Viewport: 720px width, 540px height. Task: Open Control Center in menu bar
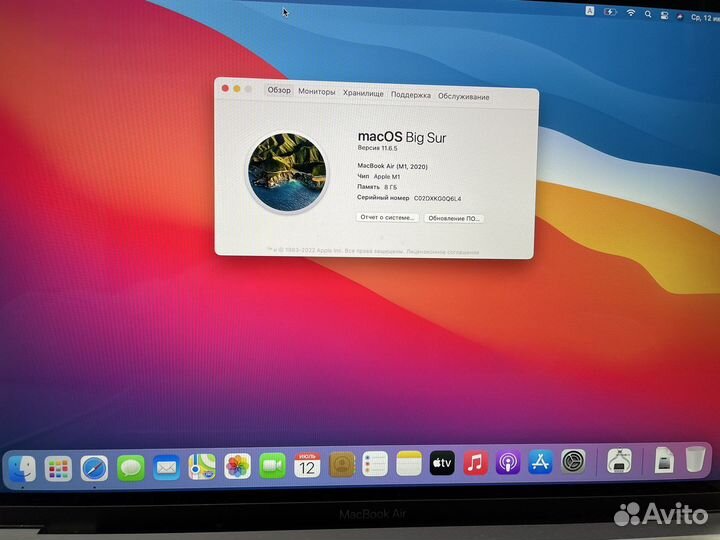[x=664, y=15]
